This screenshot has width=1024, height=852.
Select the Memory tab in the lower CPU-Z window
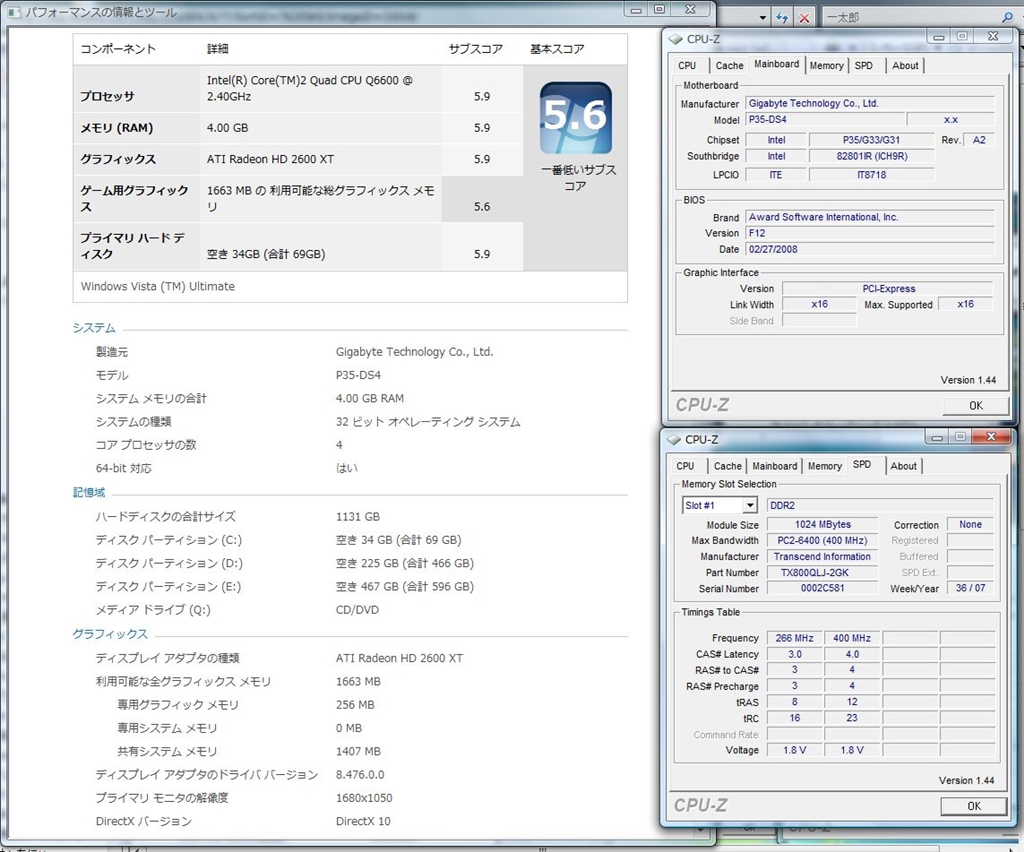tap(824, 466)
